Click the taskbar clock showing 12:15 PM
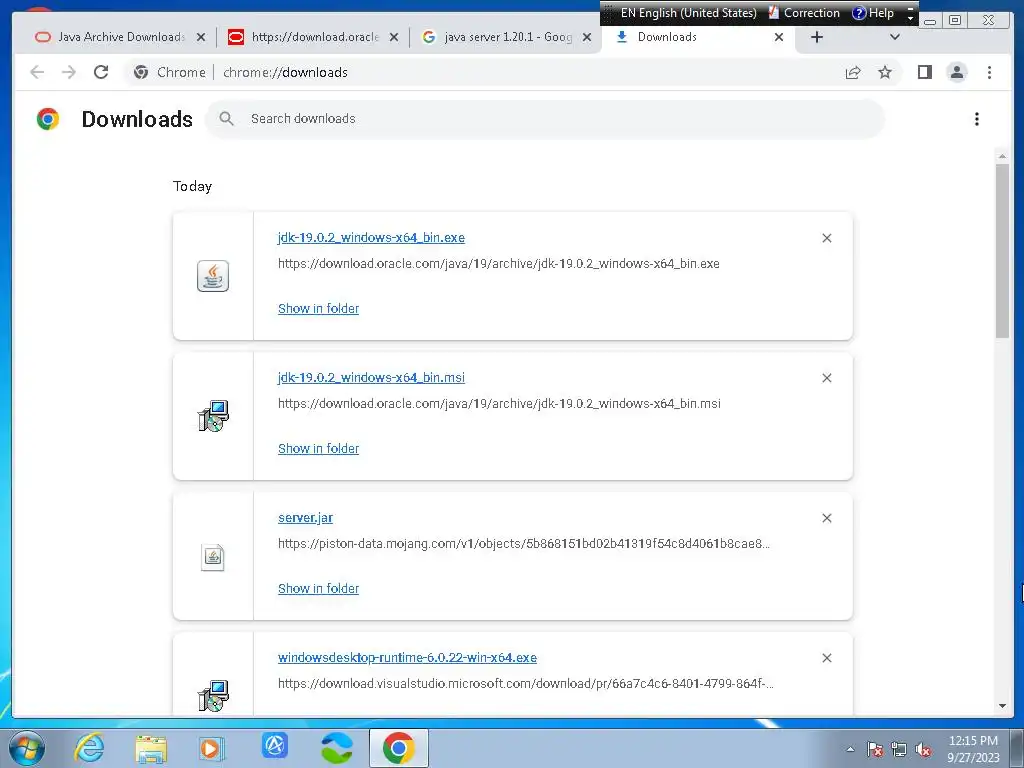1024x768 pixels. click(x=973, y=749)
